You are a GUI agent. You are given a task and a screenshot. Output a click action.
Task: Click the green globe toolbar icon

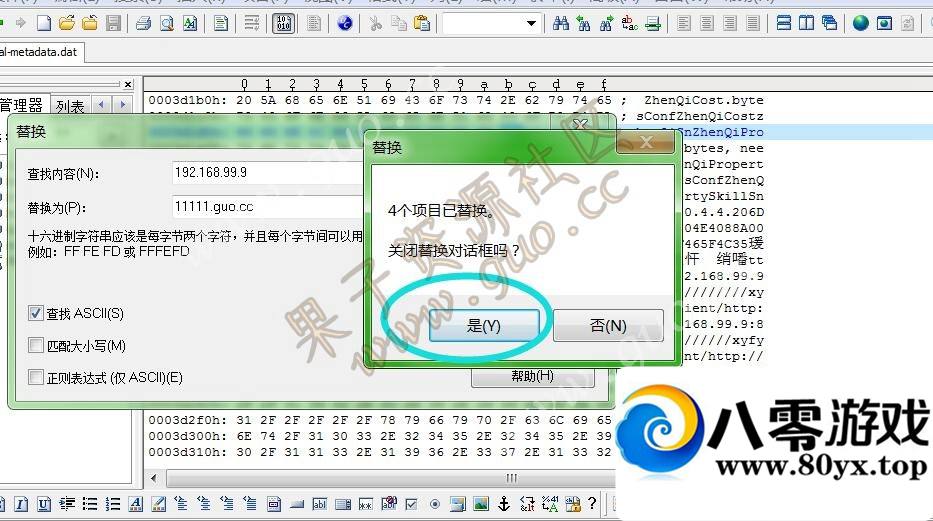pyautogui.click(x=860, y=23)
